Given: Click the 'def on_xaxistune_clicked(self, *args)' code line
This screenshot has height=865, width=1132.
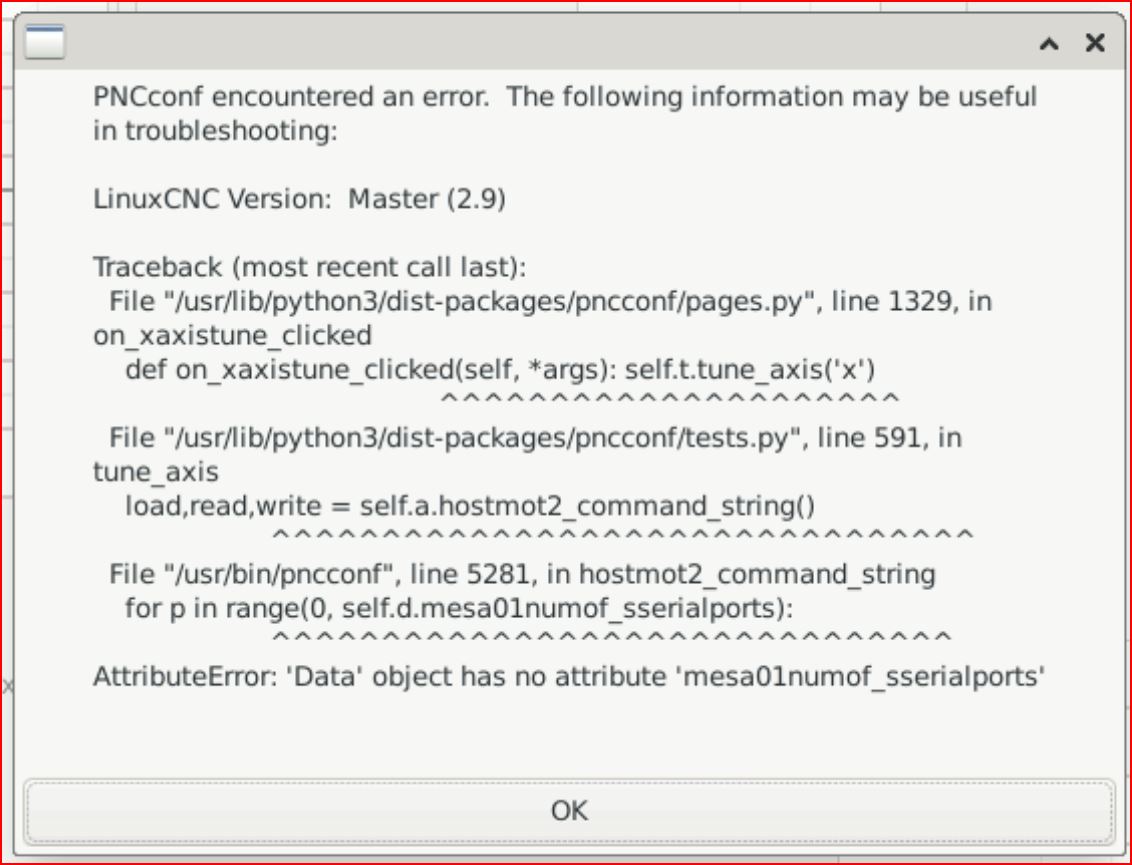Looking at the screenshot, I should (500, 369).
